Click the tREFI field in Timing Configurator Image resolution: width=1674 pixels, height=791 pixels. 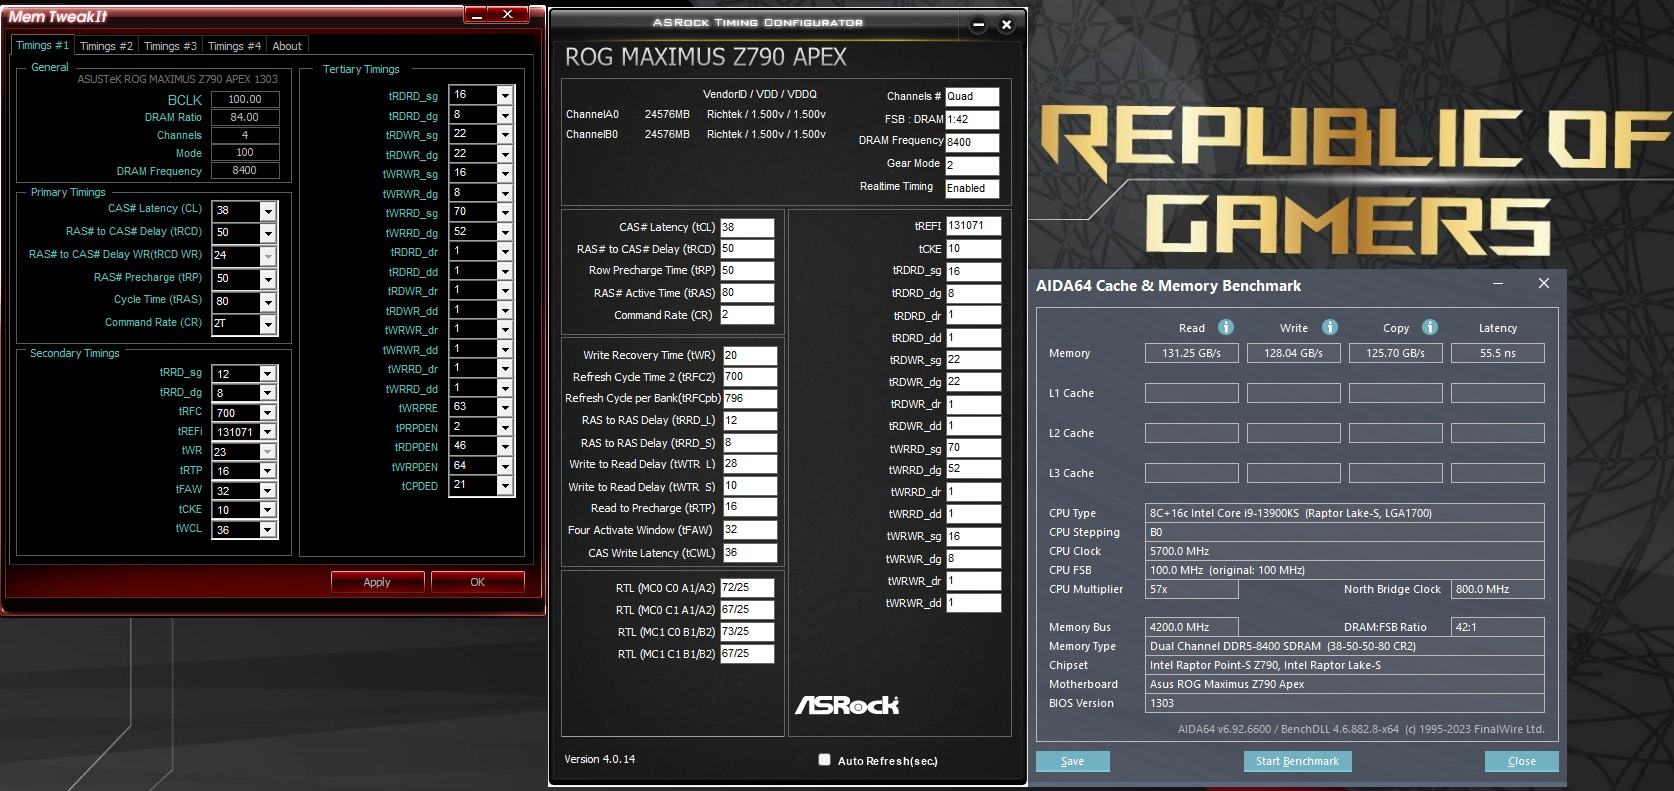(973, 226)
